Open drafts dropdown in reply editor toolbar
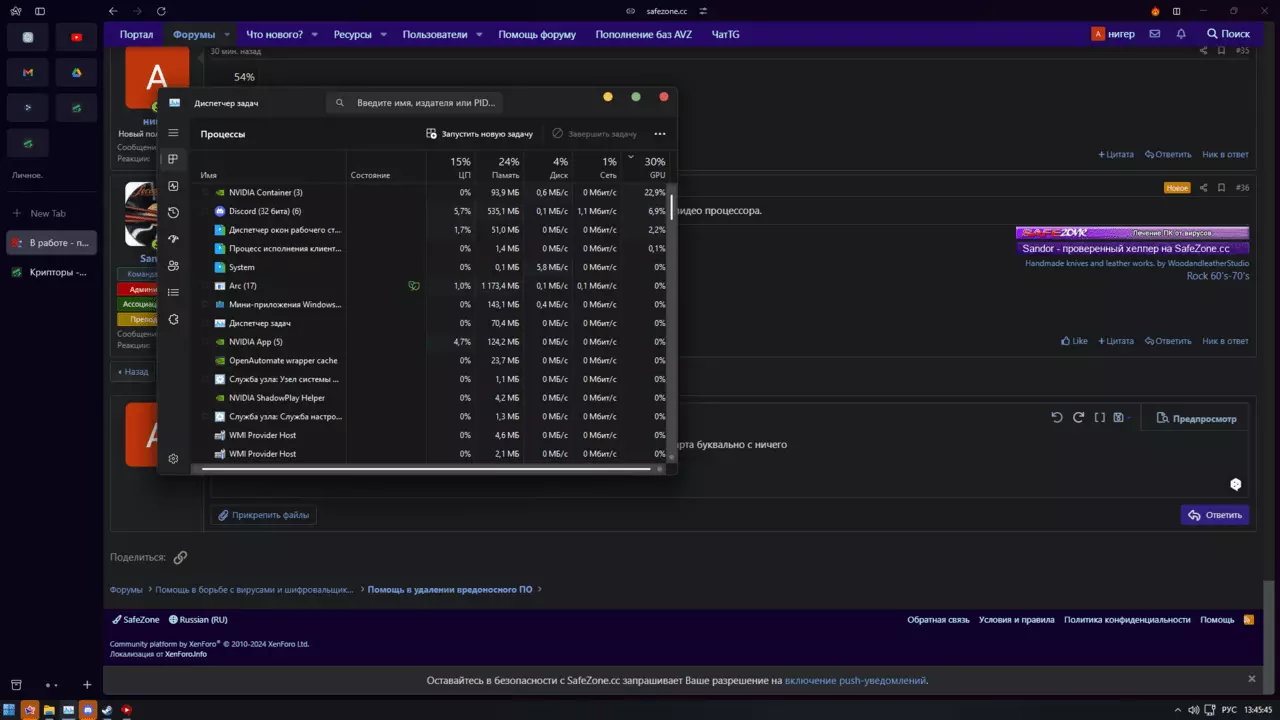Viewport: 1280px width, 720px height. pyautogui.click(x=1121, y=418)
